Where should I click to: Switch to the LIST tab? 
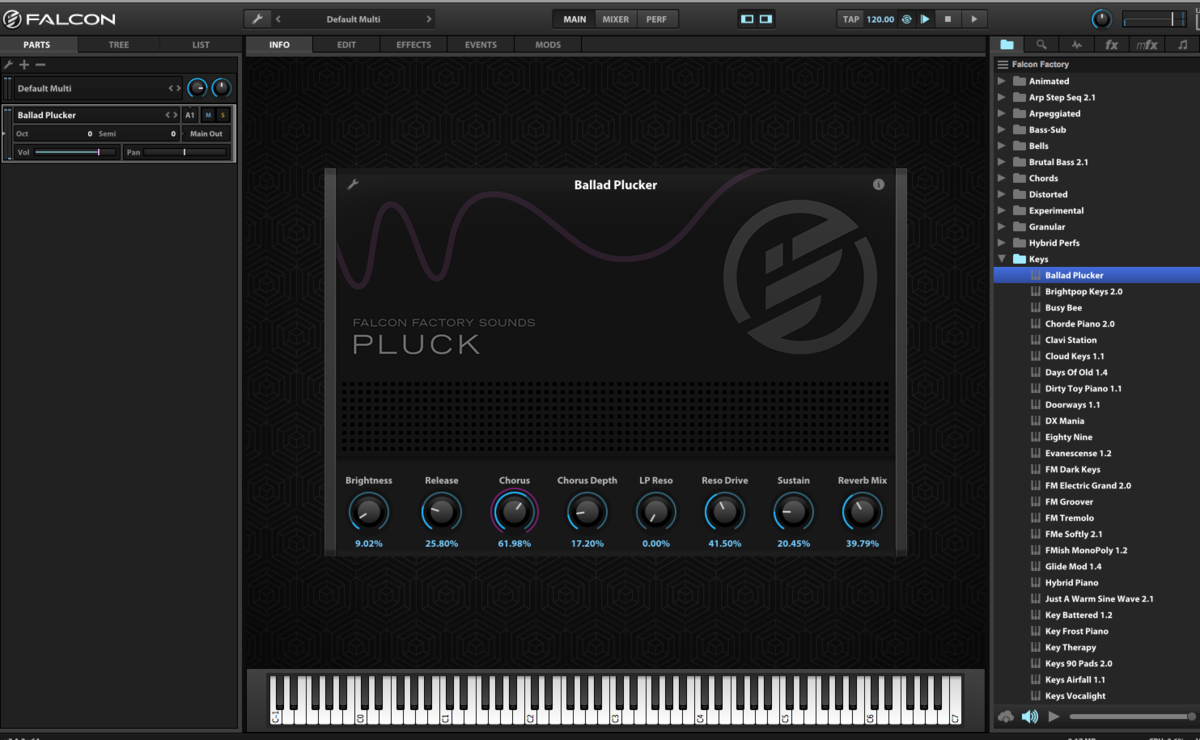pyautogui.click(x=201, y=45)
